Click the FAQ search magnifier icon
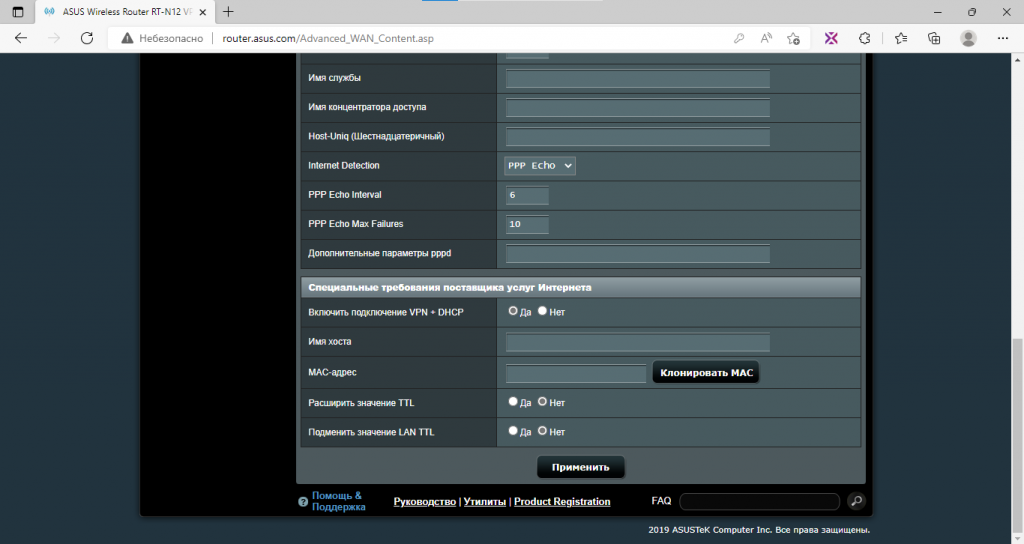The image size is (1024, 544). [x=856, y=501]
